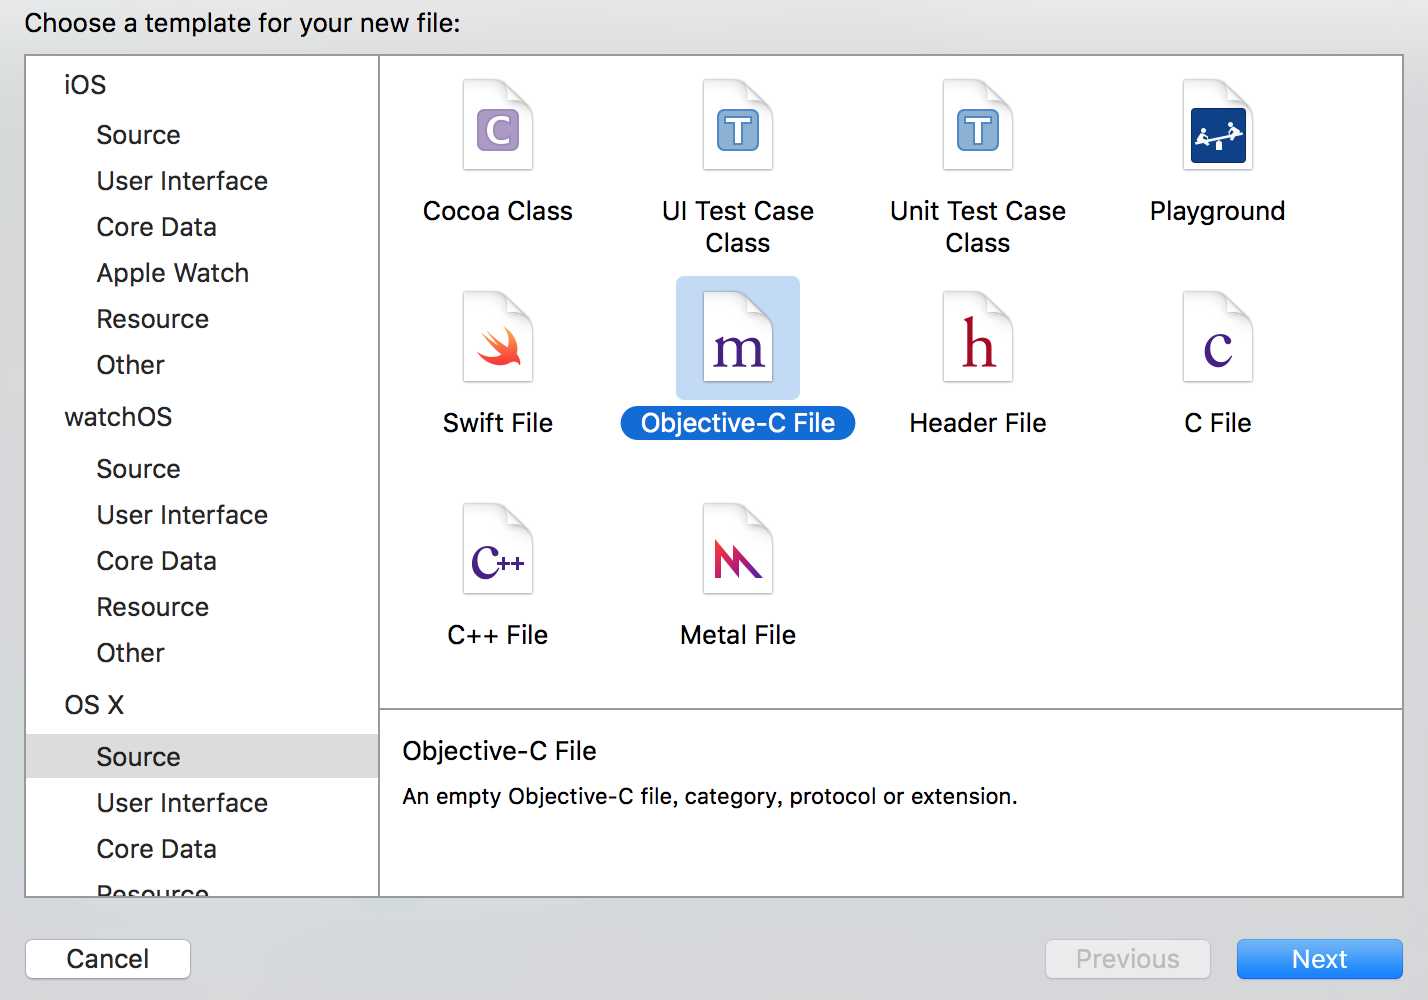Select the highlighted Source under OS X
This screenshot has height=1000, width=1428.
[202, 756]
